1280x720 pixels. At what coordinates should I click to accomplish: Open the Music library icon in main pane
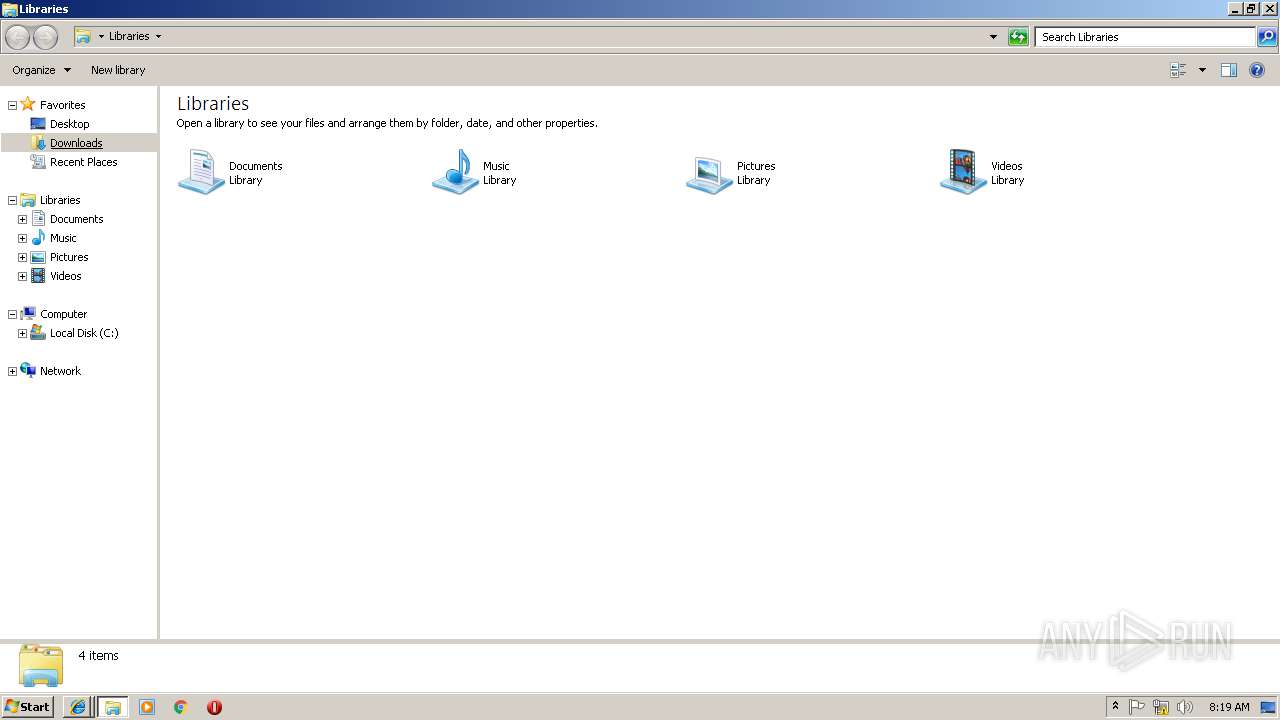[x=455, y=172]
